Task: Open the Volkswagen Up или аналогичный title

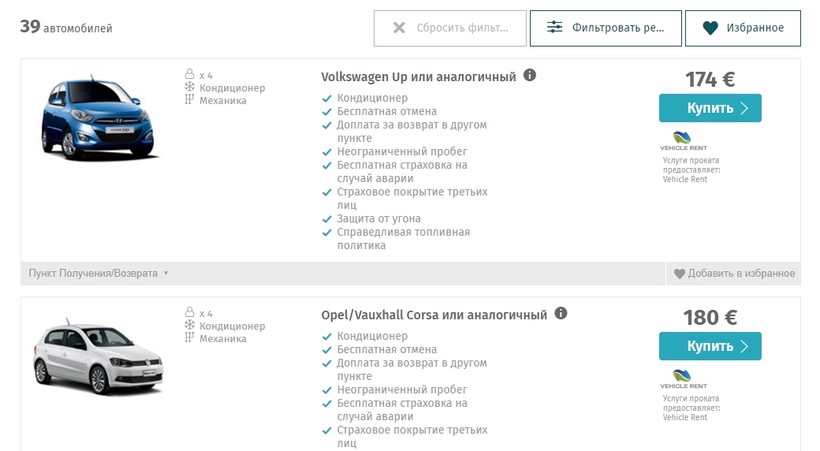Action: [418, 76]
